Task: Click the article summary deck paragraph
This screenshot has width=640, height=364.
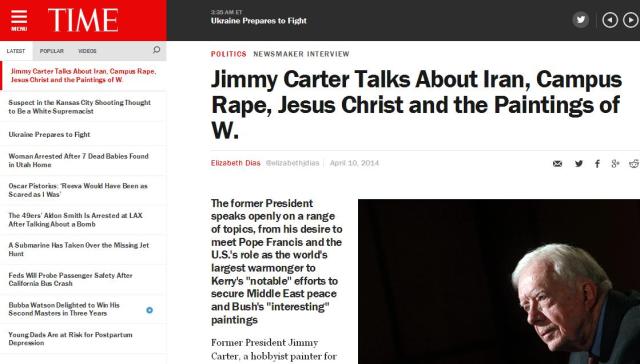Action: pos(277,262)
